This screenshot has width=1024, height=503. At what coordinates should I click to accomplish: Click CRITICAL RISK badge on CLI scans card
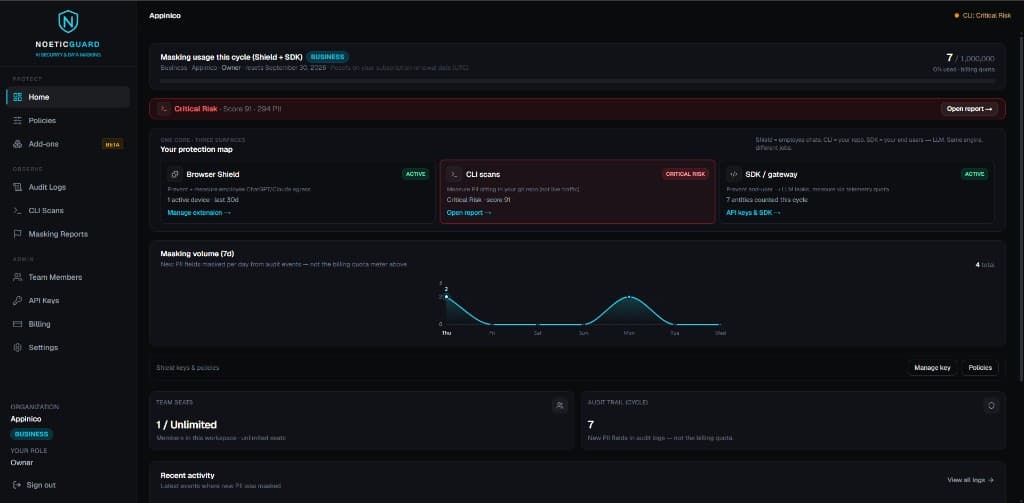click(686, 174)
